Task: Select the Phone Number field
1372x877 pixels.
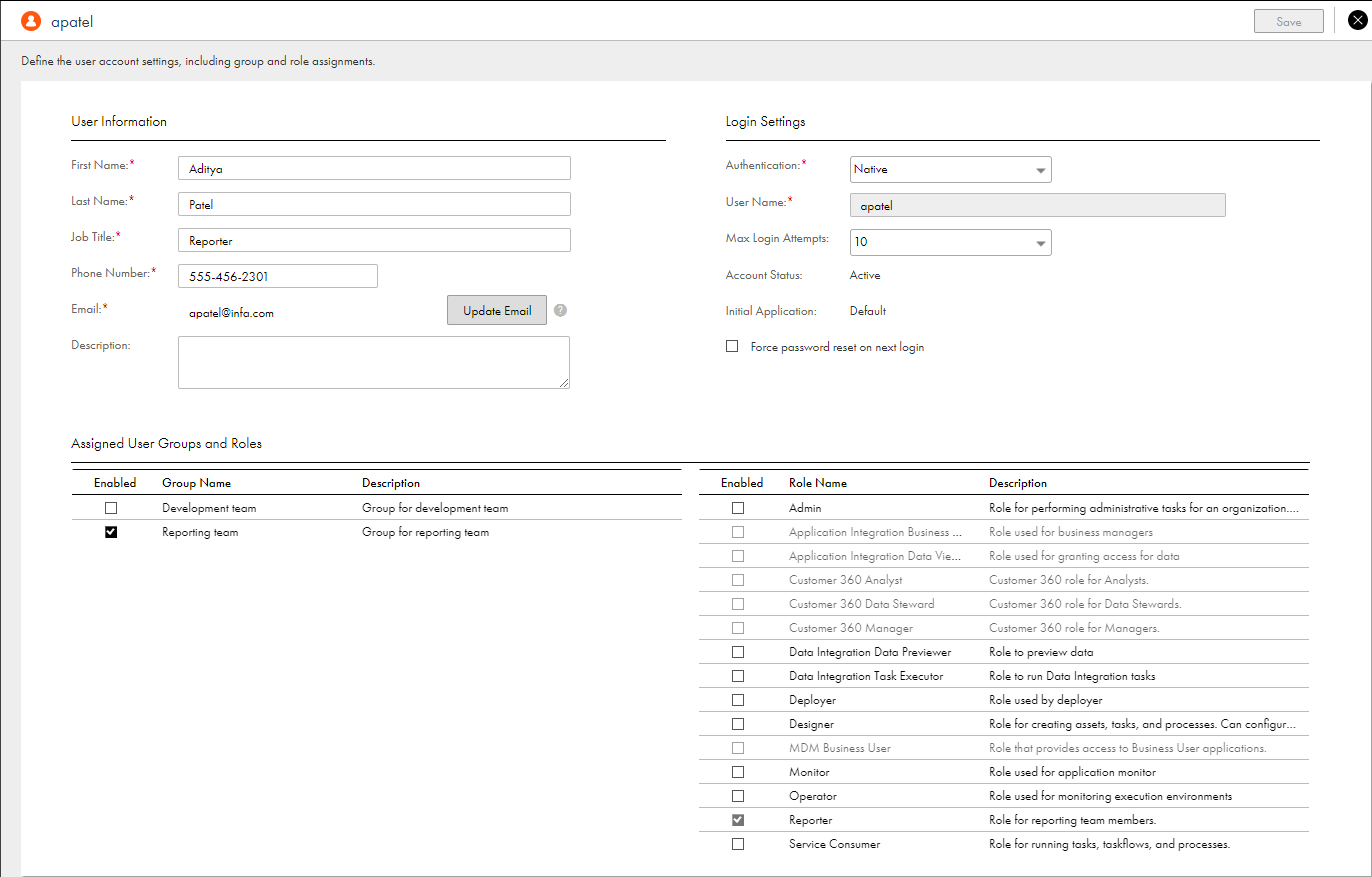Action: coord(277,277)
